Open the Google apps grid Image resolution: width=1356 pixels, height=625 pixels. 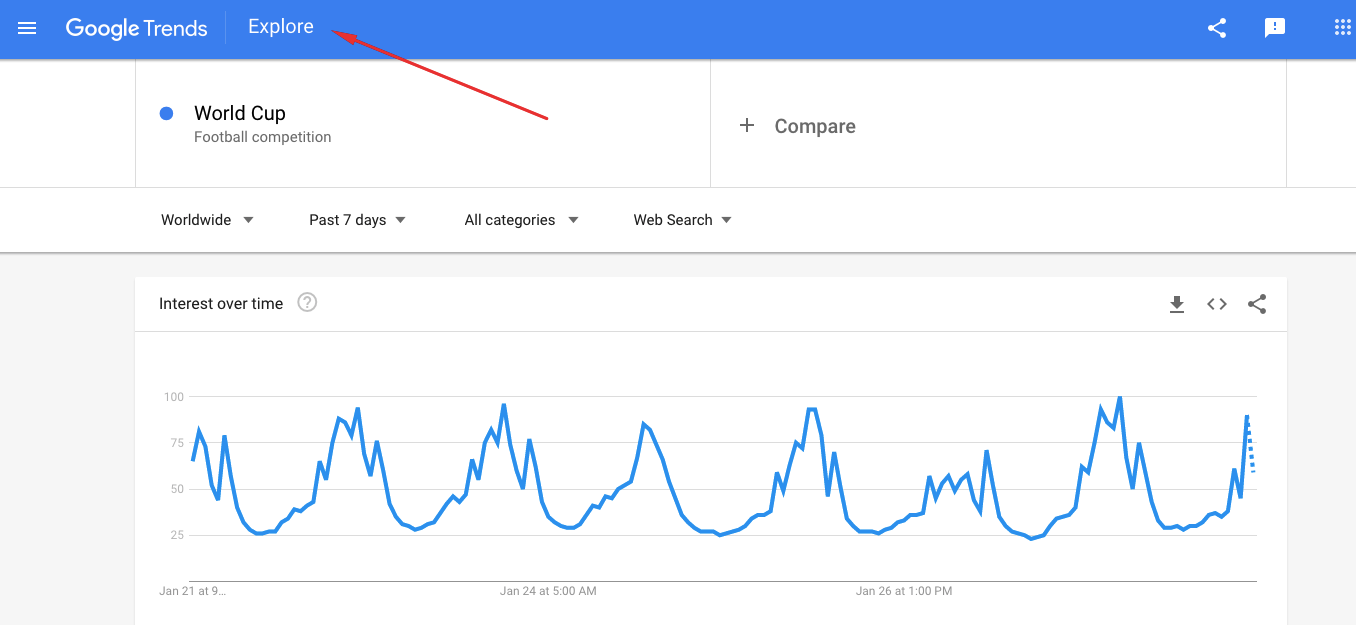[x=1343, y=28]
